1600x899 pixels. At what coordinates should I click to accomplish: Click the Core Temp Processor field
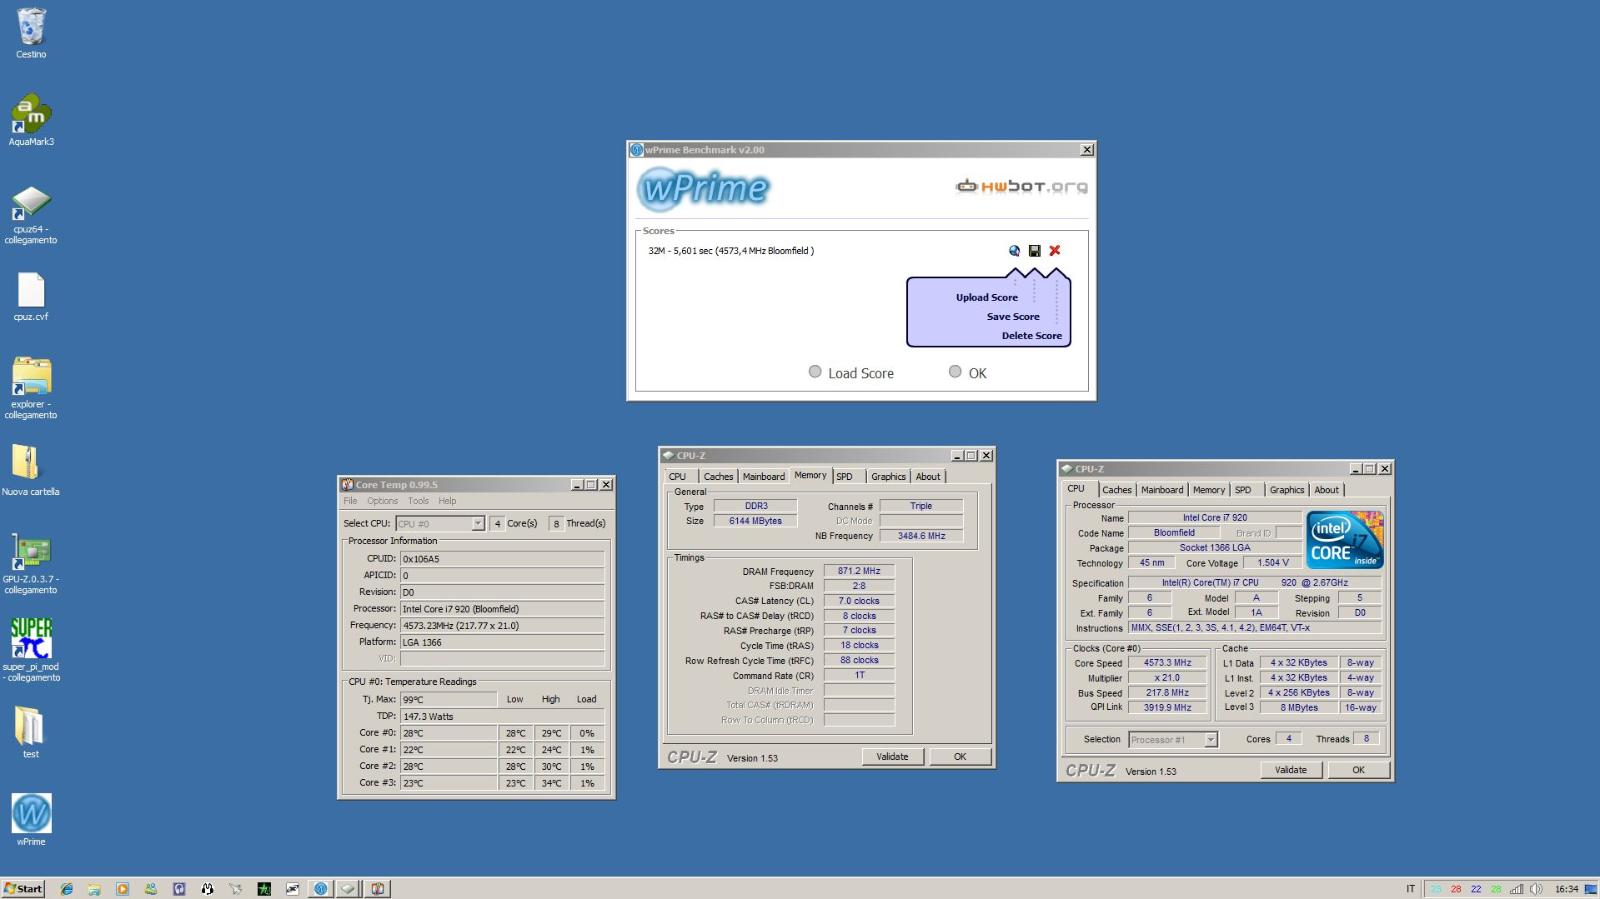point(502,609)
